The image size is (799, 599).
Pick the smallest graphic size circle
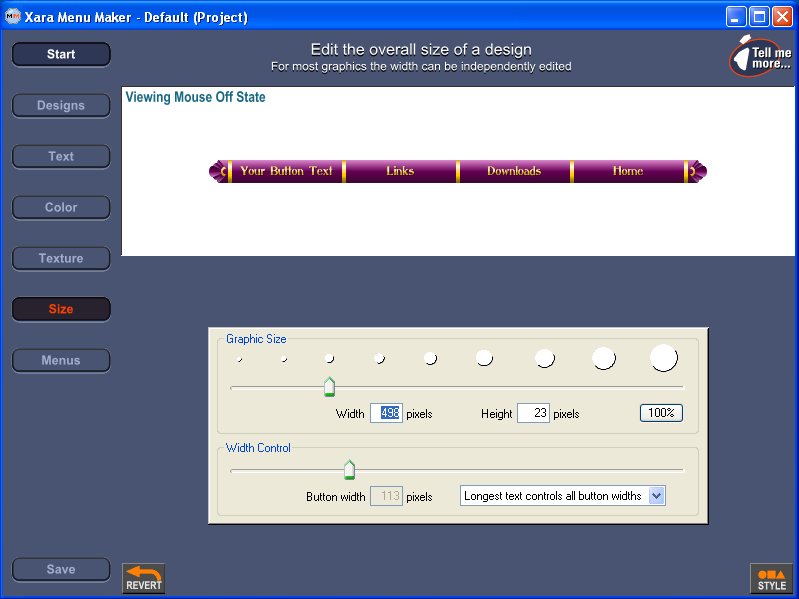pyautogui.click(x=239, y=360)
